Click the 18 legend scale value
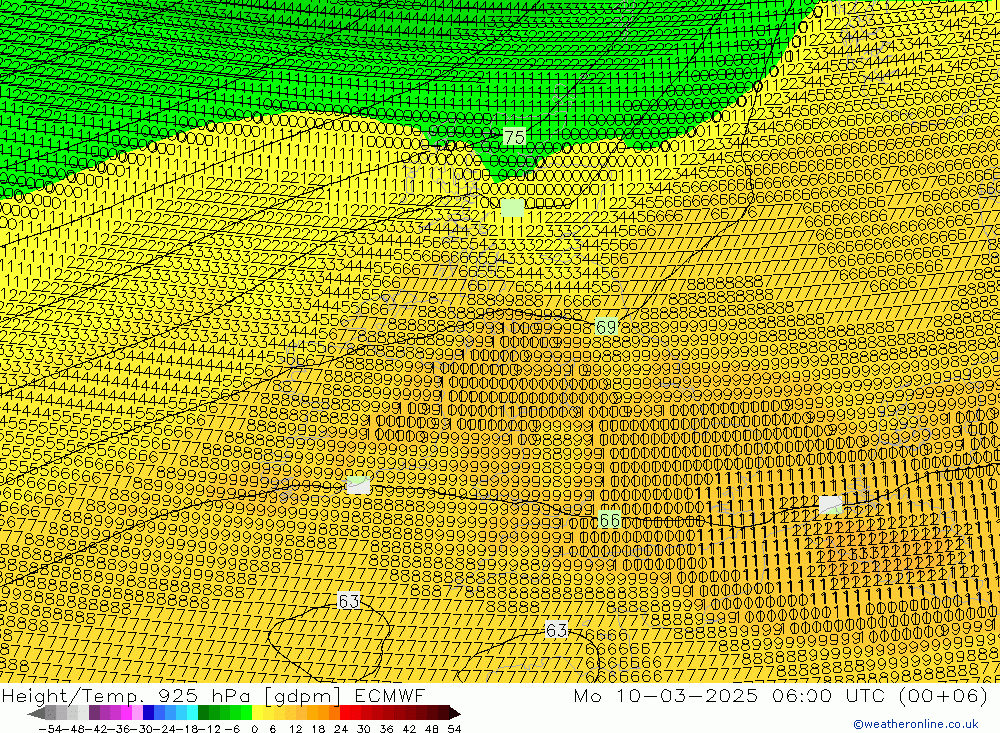 (318, 729)
